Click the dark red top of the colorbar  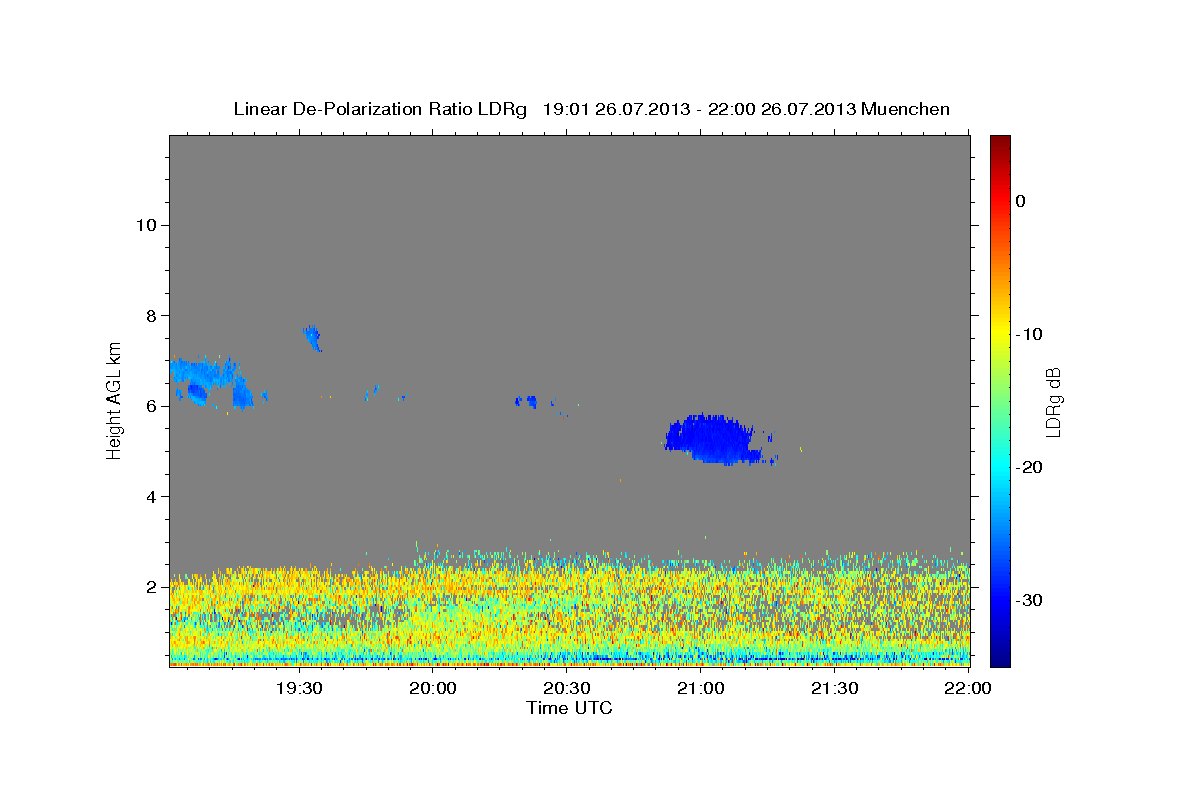click(x=1000, y=143)
